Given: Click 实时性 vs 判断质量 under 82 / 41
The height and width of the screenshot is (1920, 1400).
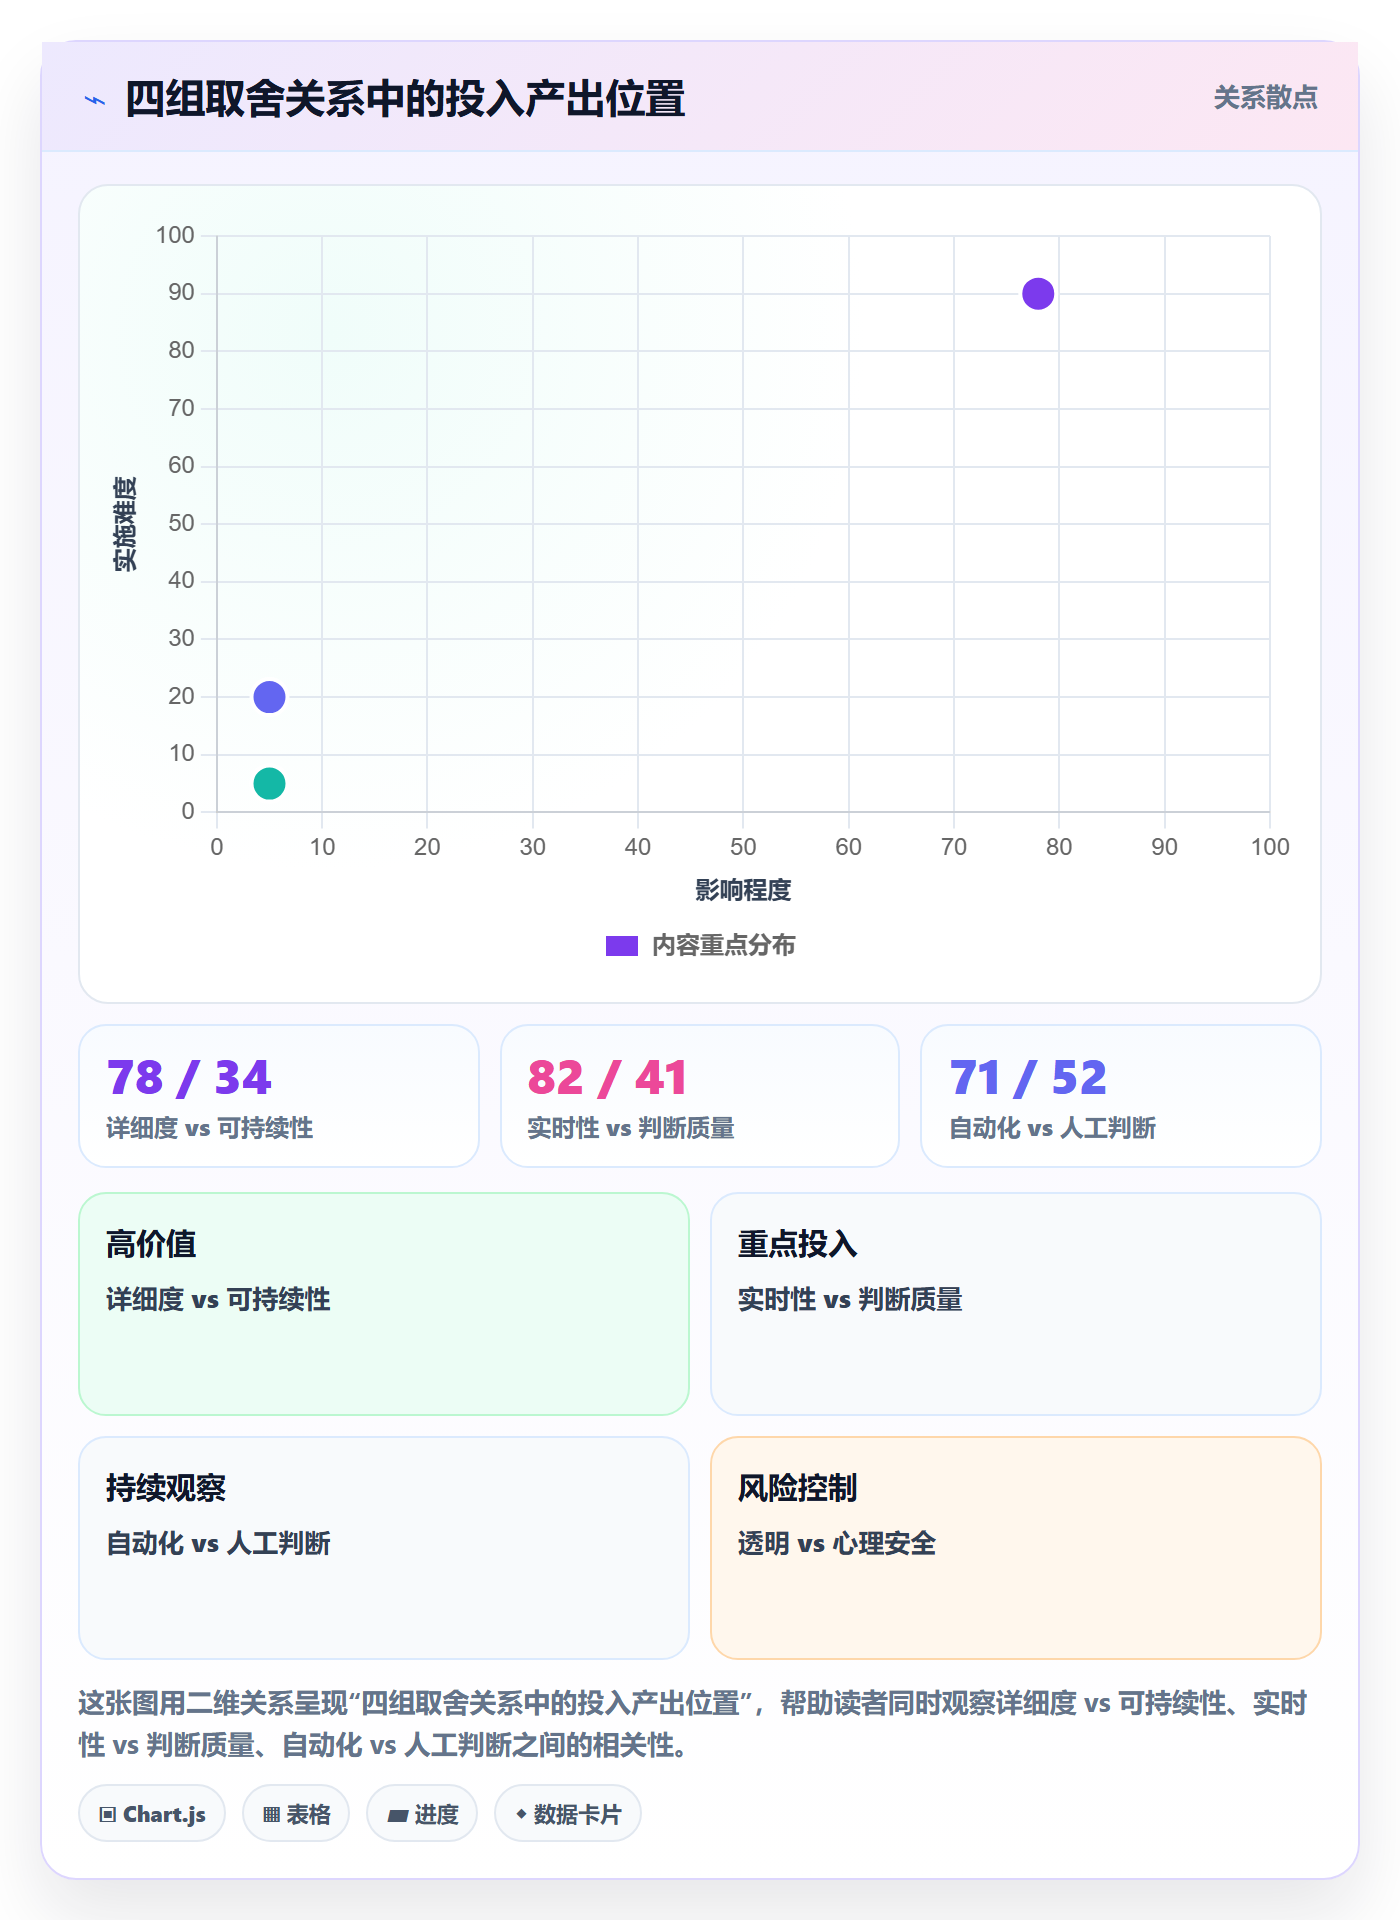Looking at the screenshot, I should 631,1128.
